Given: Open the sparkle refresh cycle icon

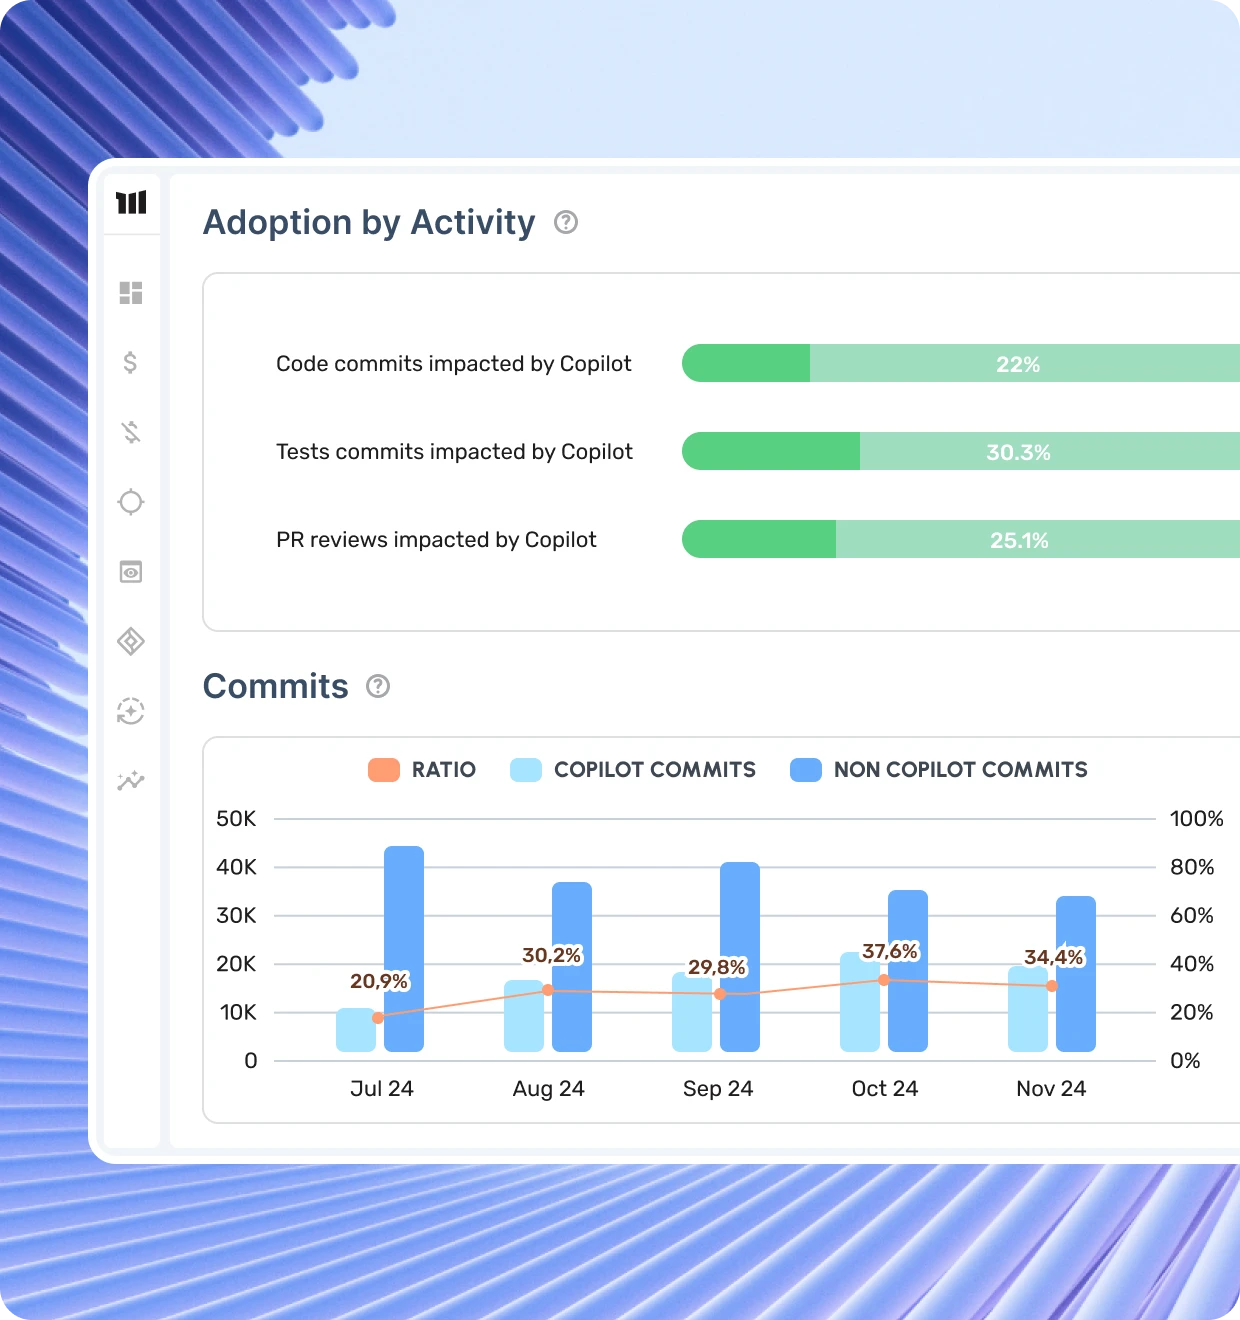Looking at the screenshot, I should tap(131, 711).
